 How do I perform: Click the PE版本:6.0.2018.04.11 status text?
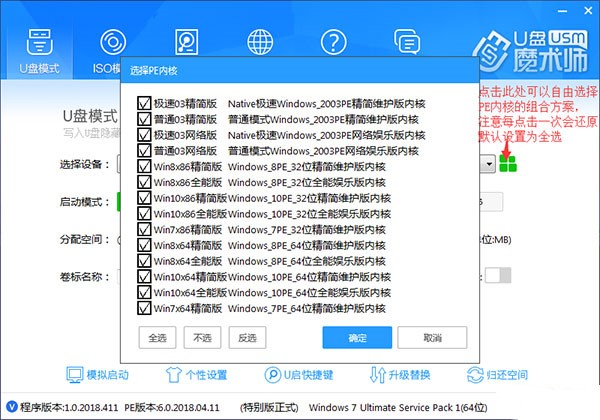172,407
